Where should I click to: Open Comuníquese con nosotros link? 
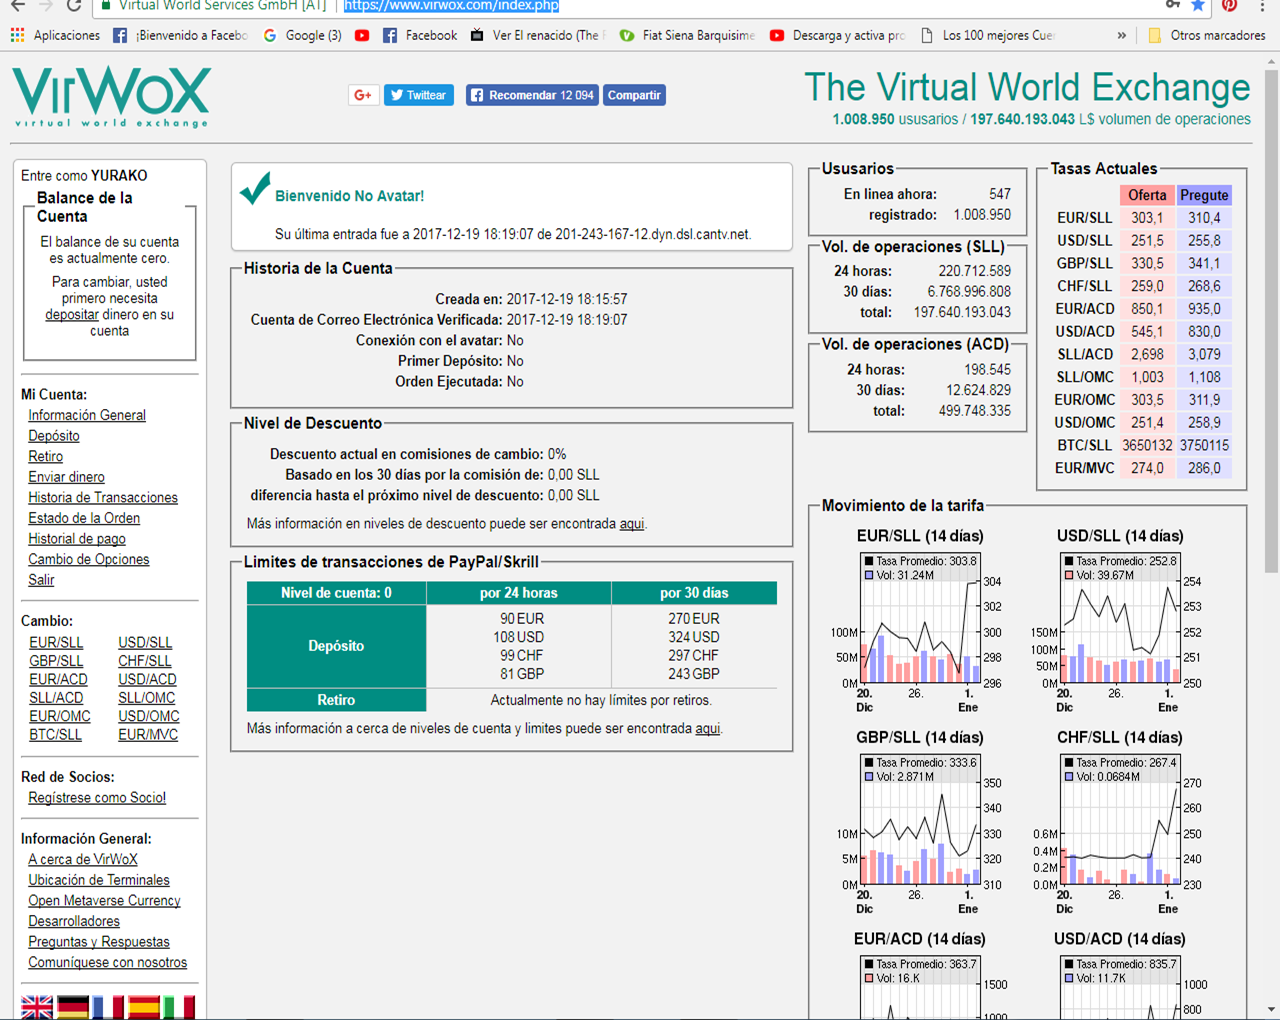coord(108,962)
